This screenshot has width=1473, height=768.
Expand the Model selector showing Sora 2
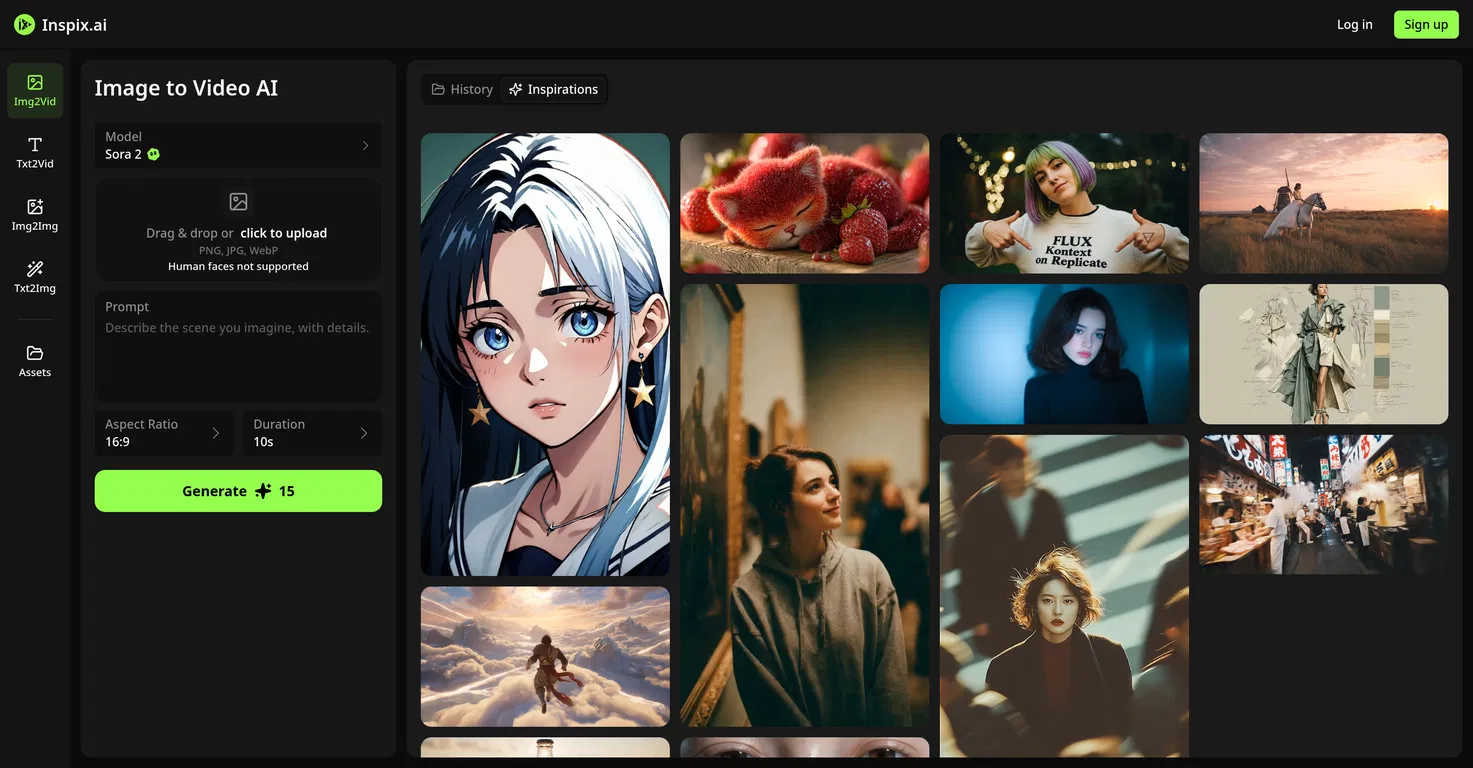(x=238, y=146)
